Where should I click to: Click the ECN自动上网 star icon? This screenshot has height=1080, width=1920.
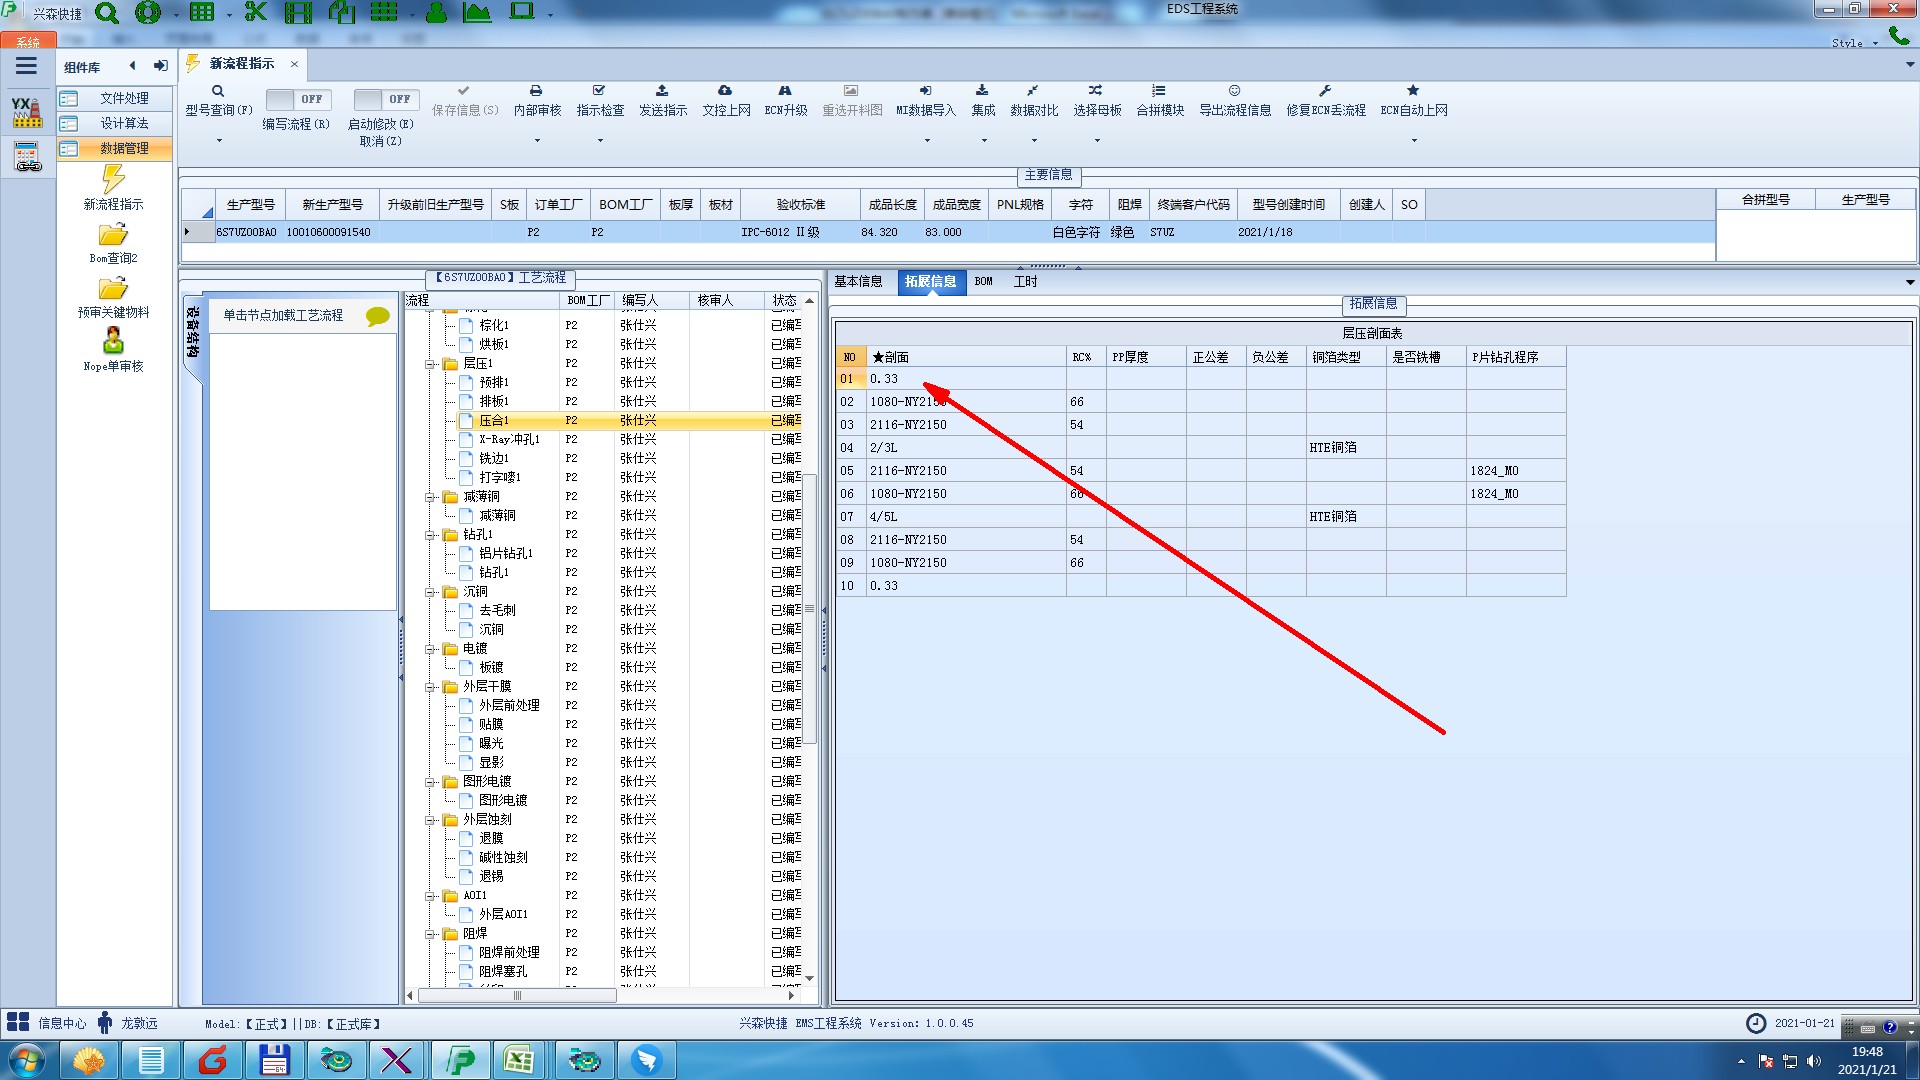pos(1413,91)
